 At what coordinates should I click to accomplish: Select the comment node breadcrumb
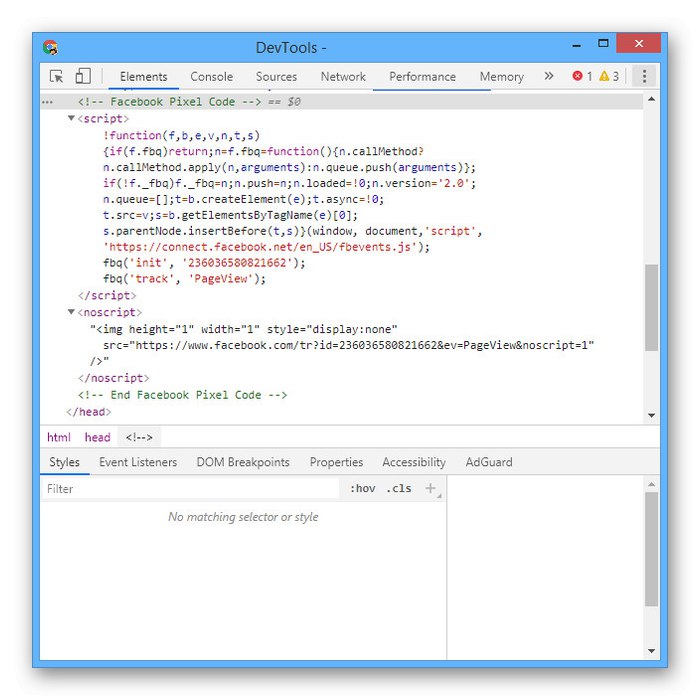(139, 437)
